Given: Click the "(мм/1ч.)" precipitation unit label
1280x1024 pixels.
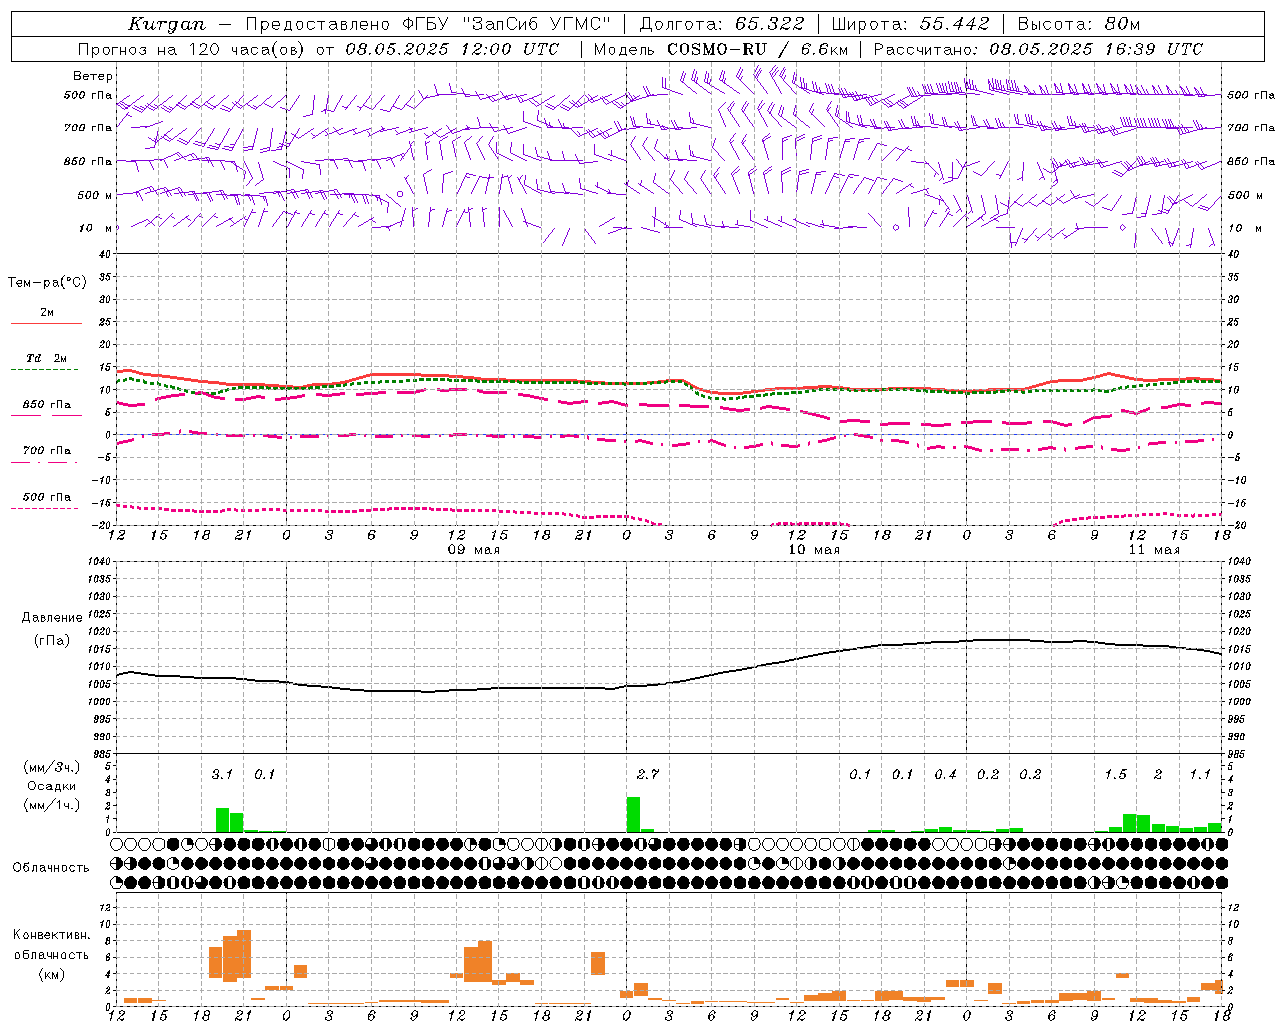Looking at the screenshot, I should tap(52, 805).
